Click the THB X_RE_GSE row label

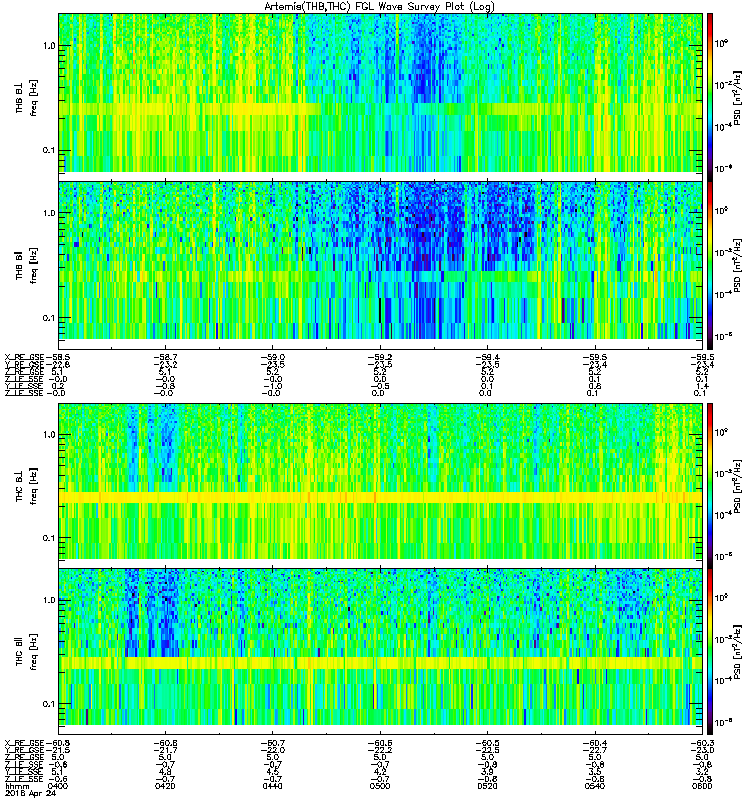[24, 357]
